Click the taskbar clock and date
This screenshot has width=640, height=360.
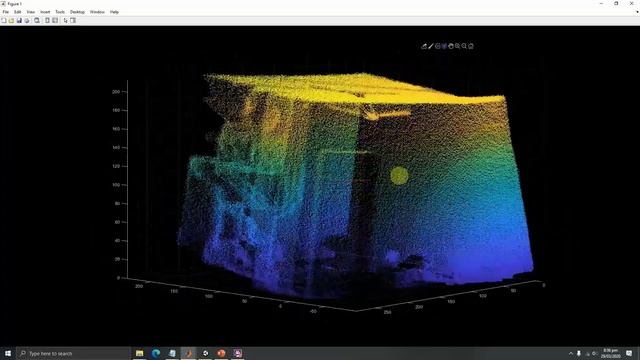pos(611,353)
